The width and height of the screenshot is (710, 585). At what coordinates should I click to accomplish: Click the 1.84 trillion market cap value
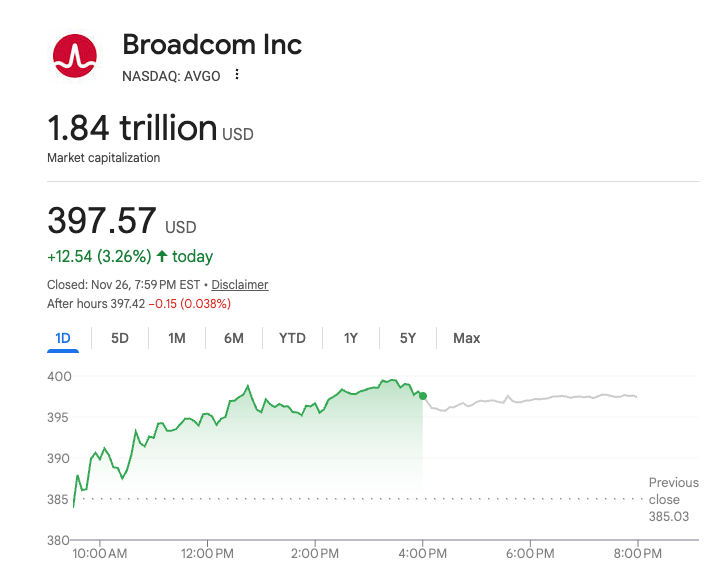point(132,128)
